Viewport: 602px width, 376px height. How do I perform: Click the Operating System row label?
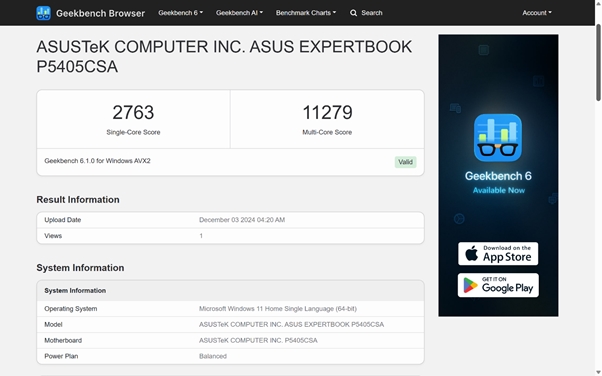point(71,309)
